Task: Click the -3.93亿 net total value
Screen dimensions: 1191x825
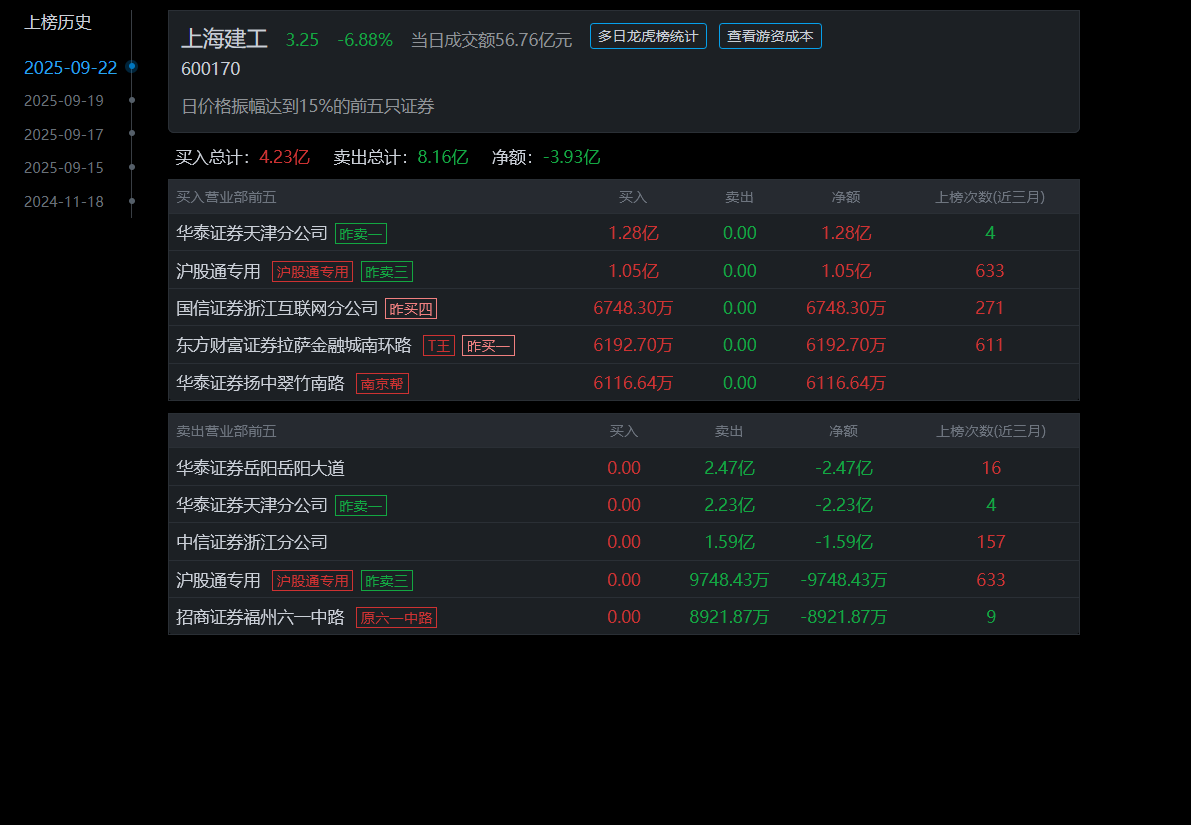Action: [x=571, y=157]
